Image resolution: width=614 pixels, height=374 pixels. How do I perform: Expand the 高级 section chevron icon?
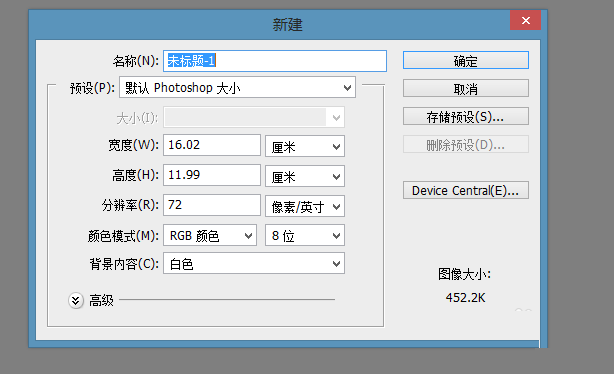[76, 301]
